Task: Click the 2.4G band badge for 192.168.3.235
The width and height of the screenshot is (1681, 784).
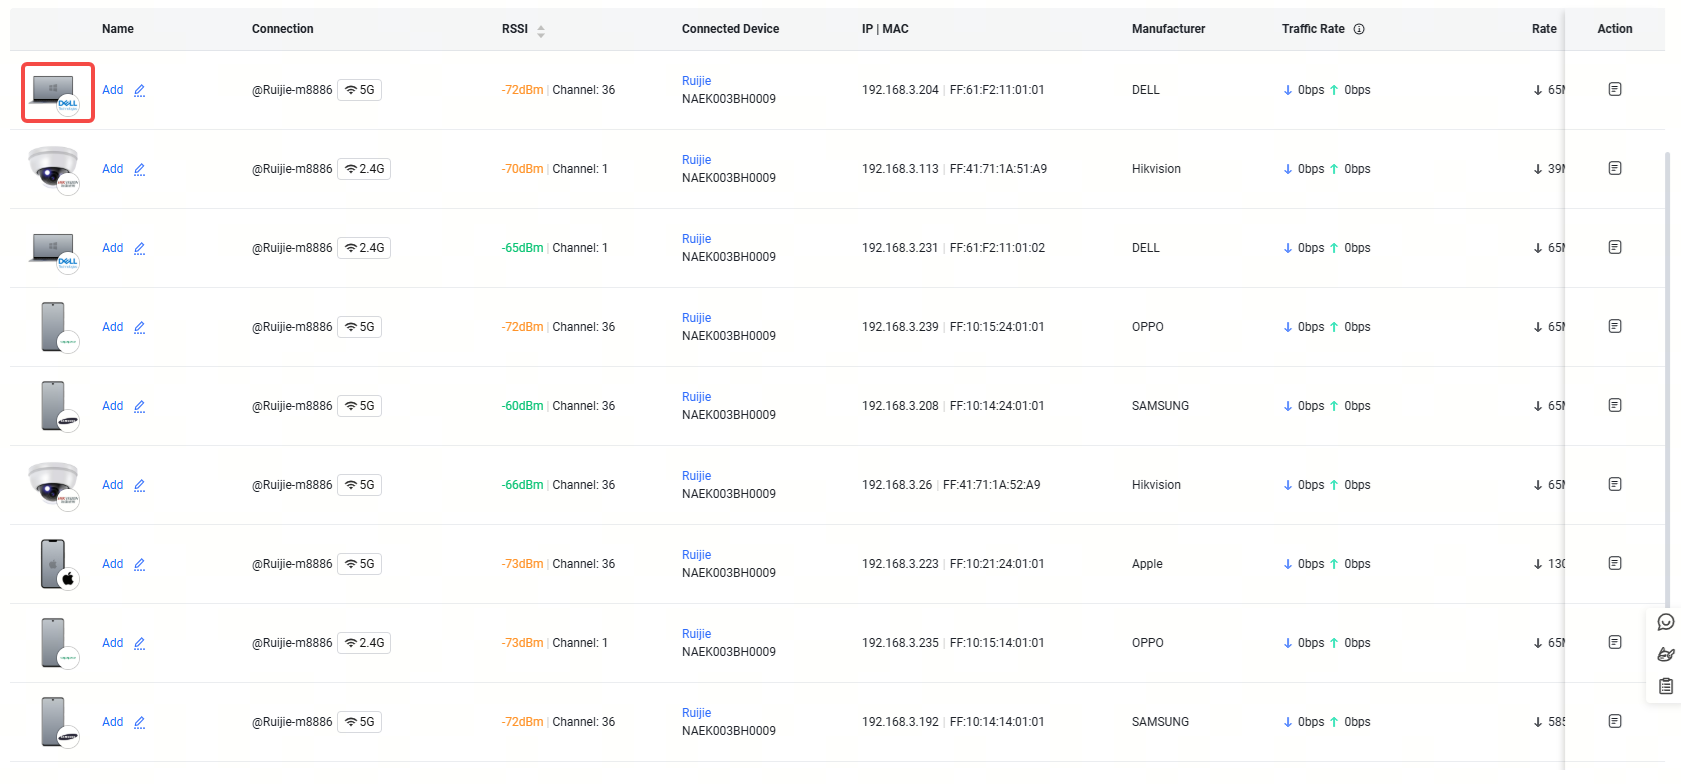Action: coord(364,643)
